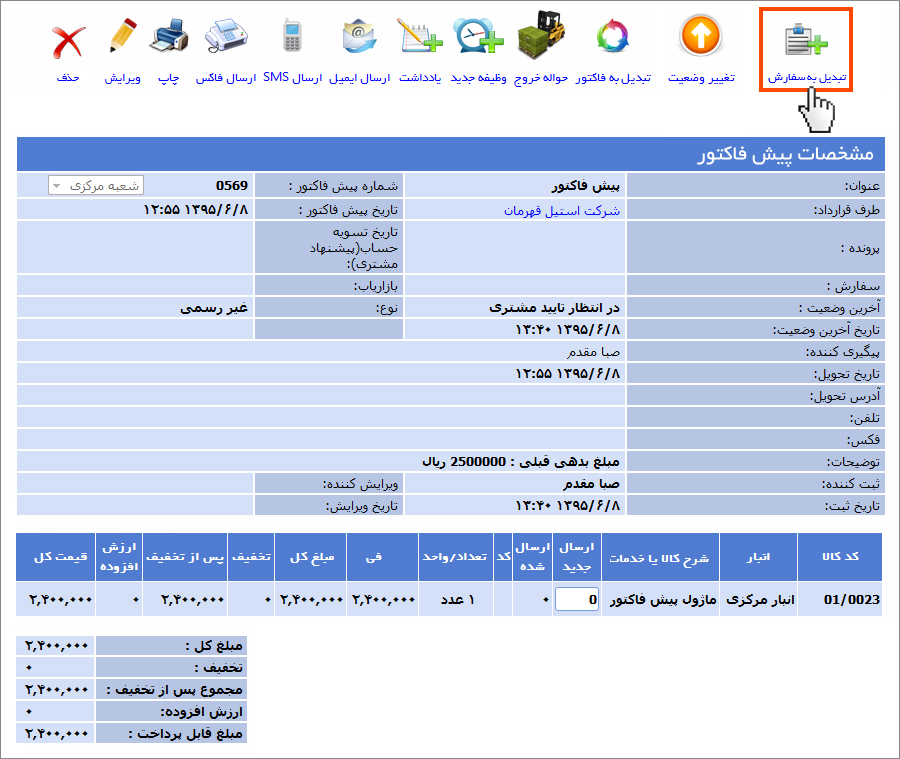Click the orange up-arrow change-status icon
This screenshot has height=759, width=900.
(x=700, y=36)
